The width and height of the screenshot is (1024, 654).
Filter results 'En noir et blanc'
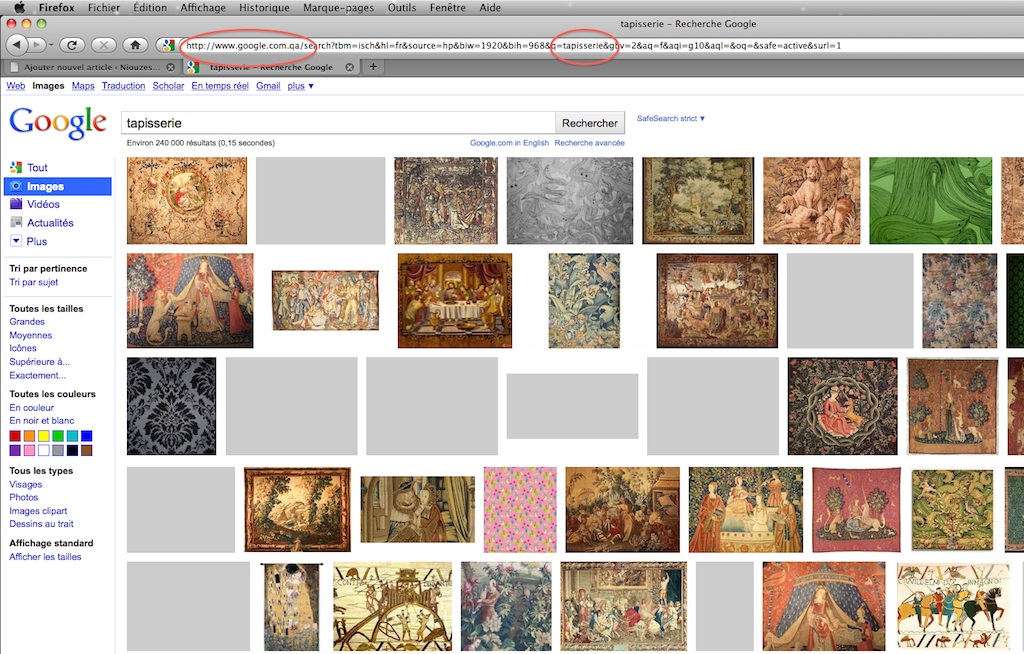pos(42,420)
